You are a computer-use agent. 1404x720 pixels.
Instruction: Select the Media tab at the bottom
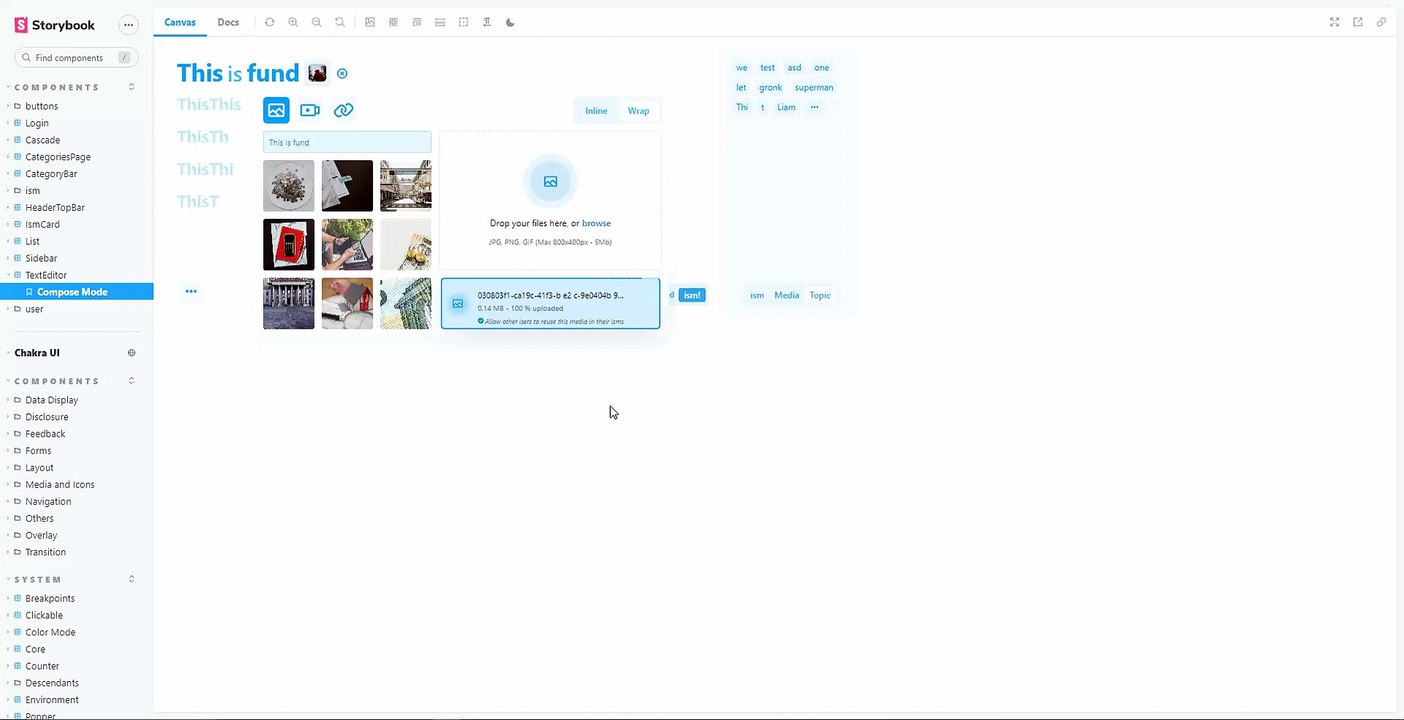787,295
